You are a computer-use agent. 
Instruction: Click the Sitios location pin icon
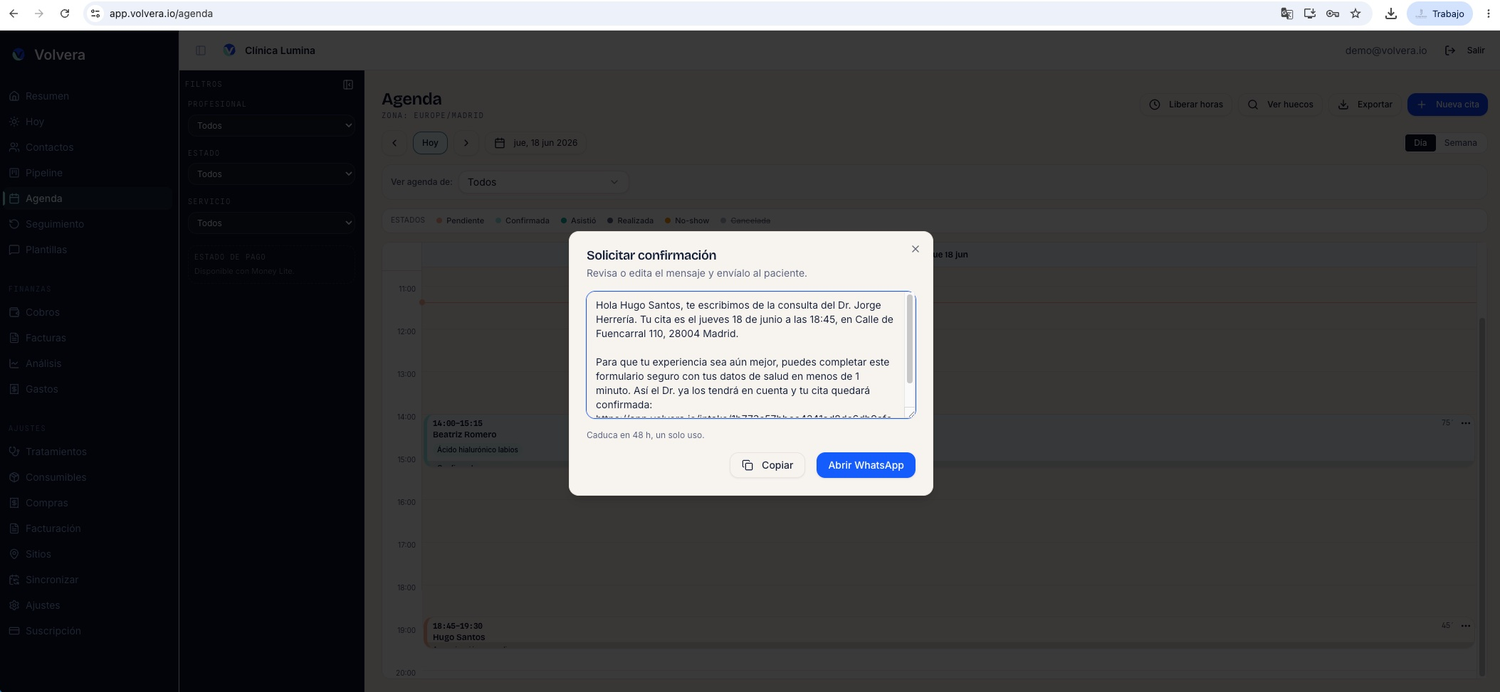tap(14, 554)
